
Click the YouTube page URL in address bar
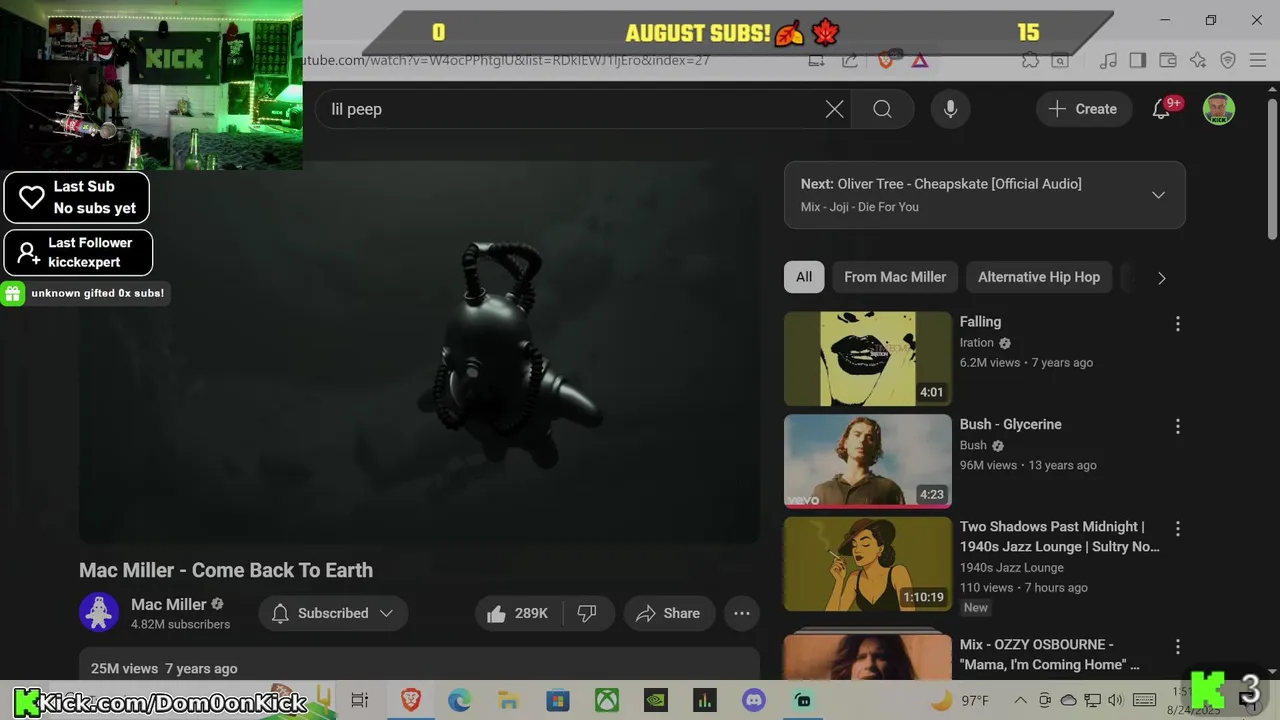click(506, 60)
